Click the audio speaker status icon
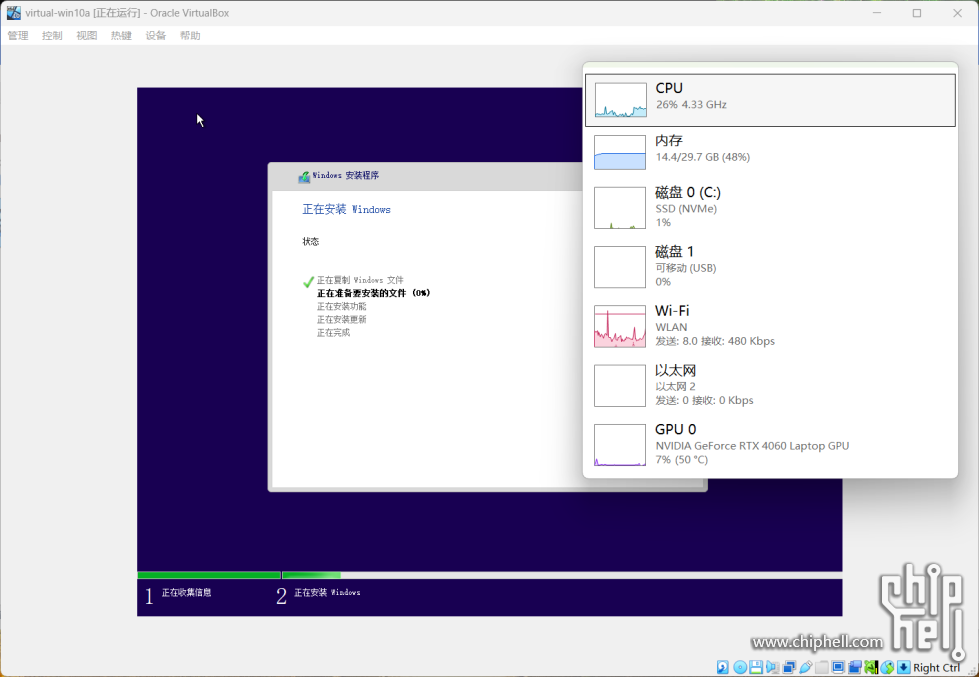This screenshot has width=979, height=677. pos(773,667)
